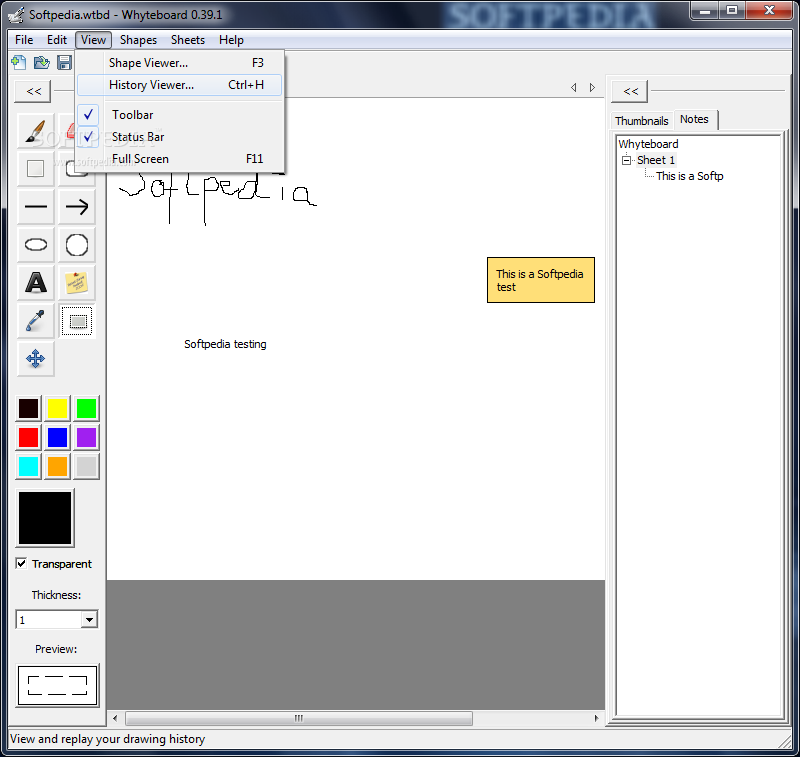The width and height of the screenshot is (800, 757).
Task: Open the Sheets menu
Action: (188, 40)
